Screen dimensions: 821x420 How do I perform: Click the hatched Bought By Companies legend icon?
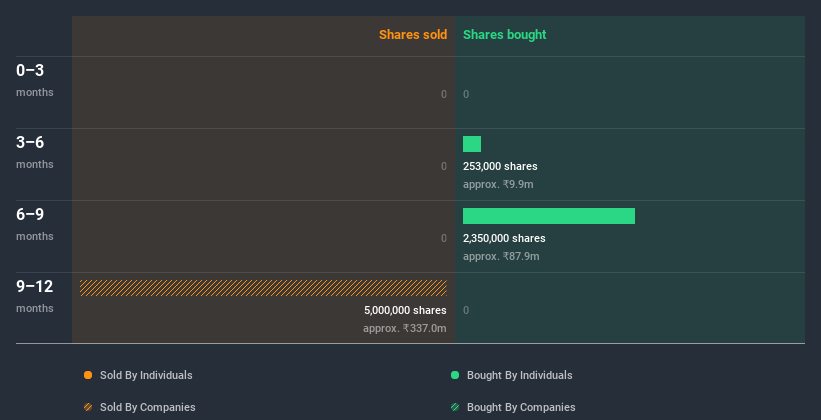455,407
